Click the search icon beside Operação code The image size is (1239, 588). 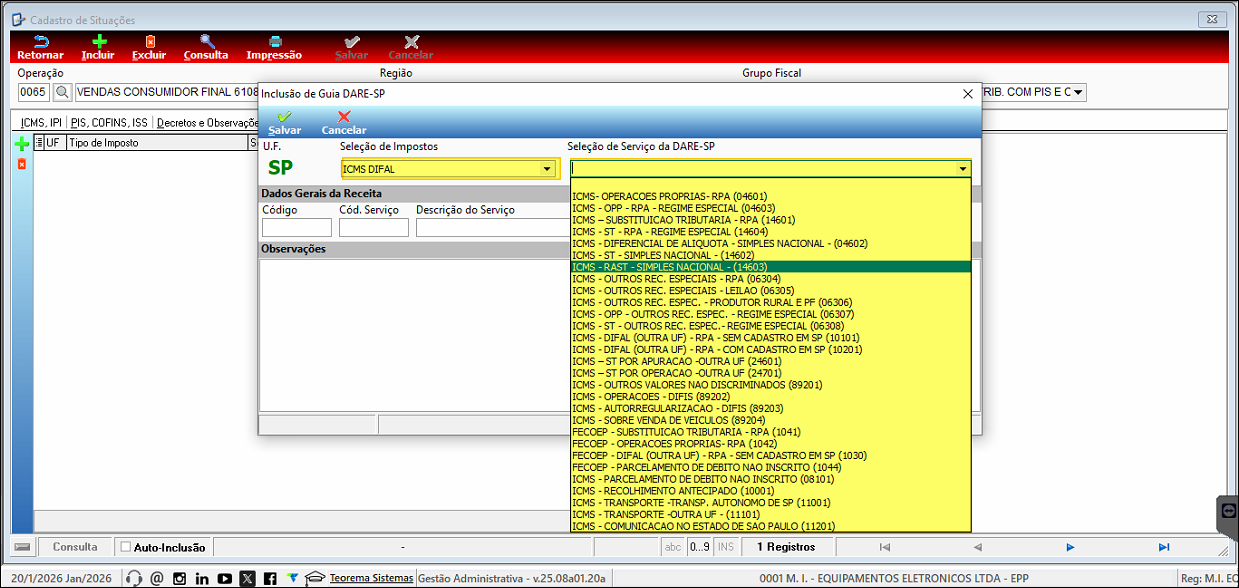tap(62, 92)
